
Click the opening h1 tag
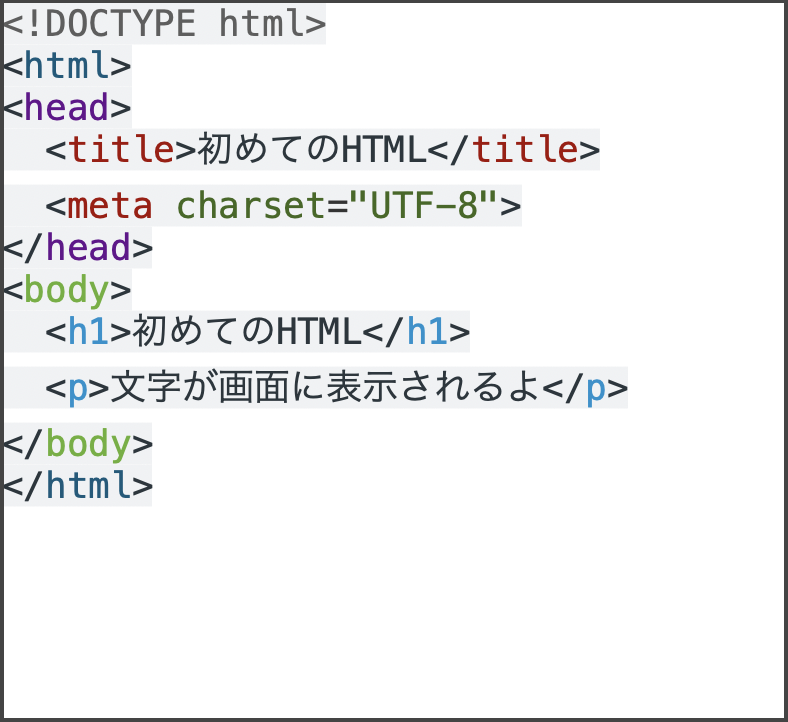pyautogui.click(x=88, y=331)
